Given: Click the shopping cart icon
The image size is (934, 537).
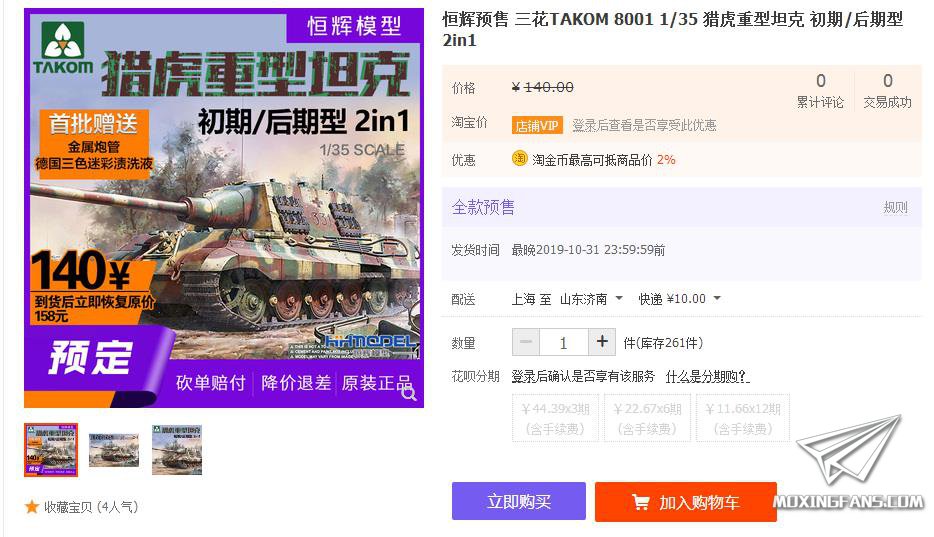Looking at the screenshot, I should point(640,502).
